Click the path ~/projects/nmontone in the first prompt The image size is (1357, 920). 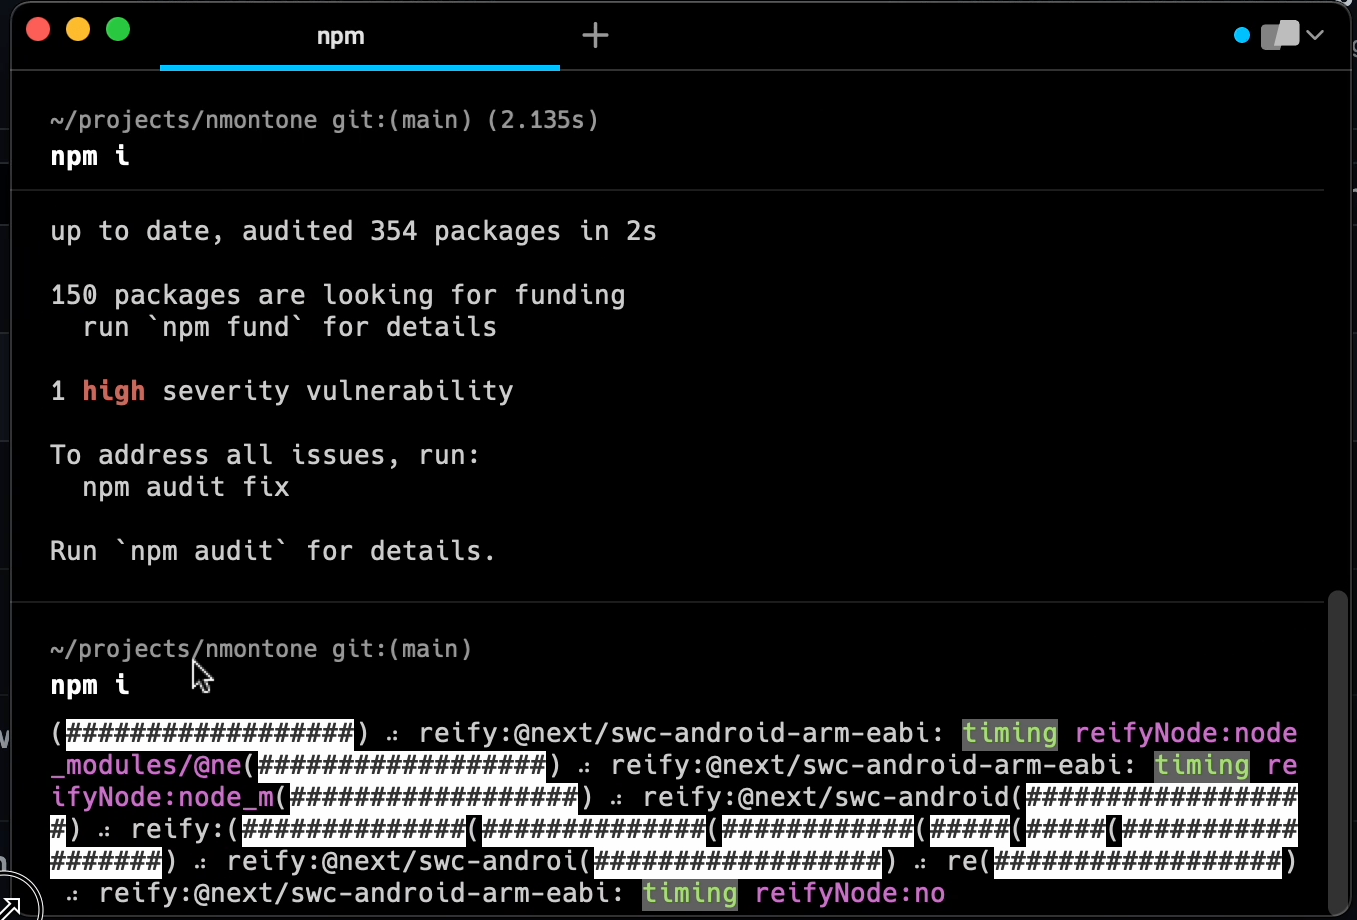tap(185, 120)
